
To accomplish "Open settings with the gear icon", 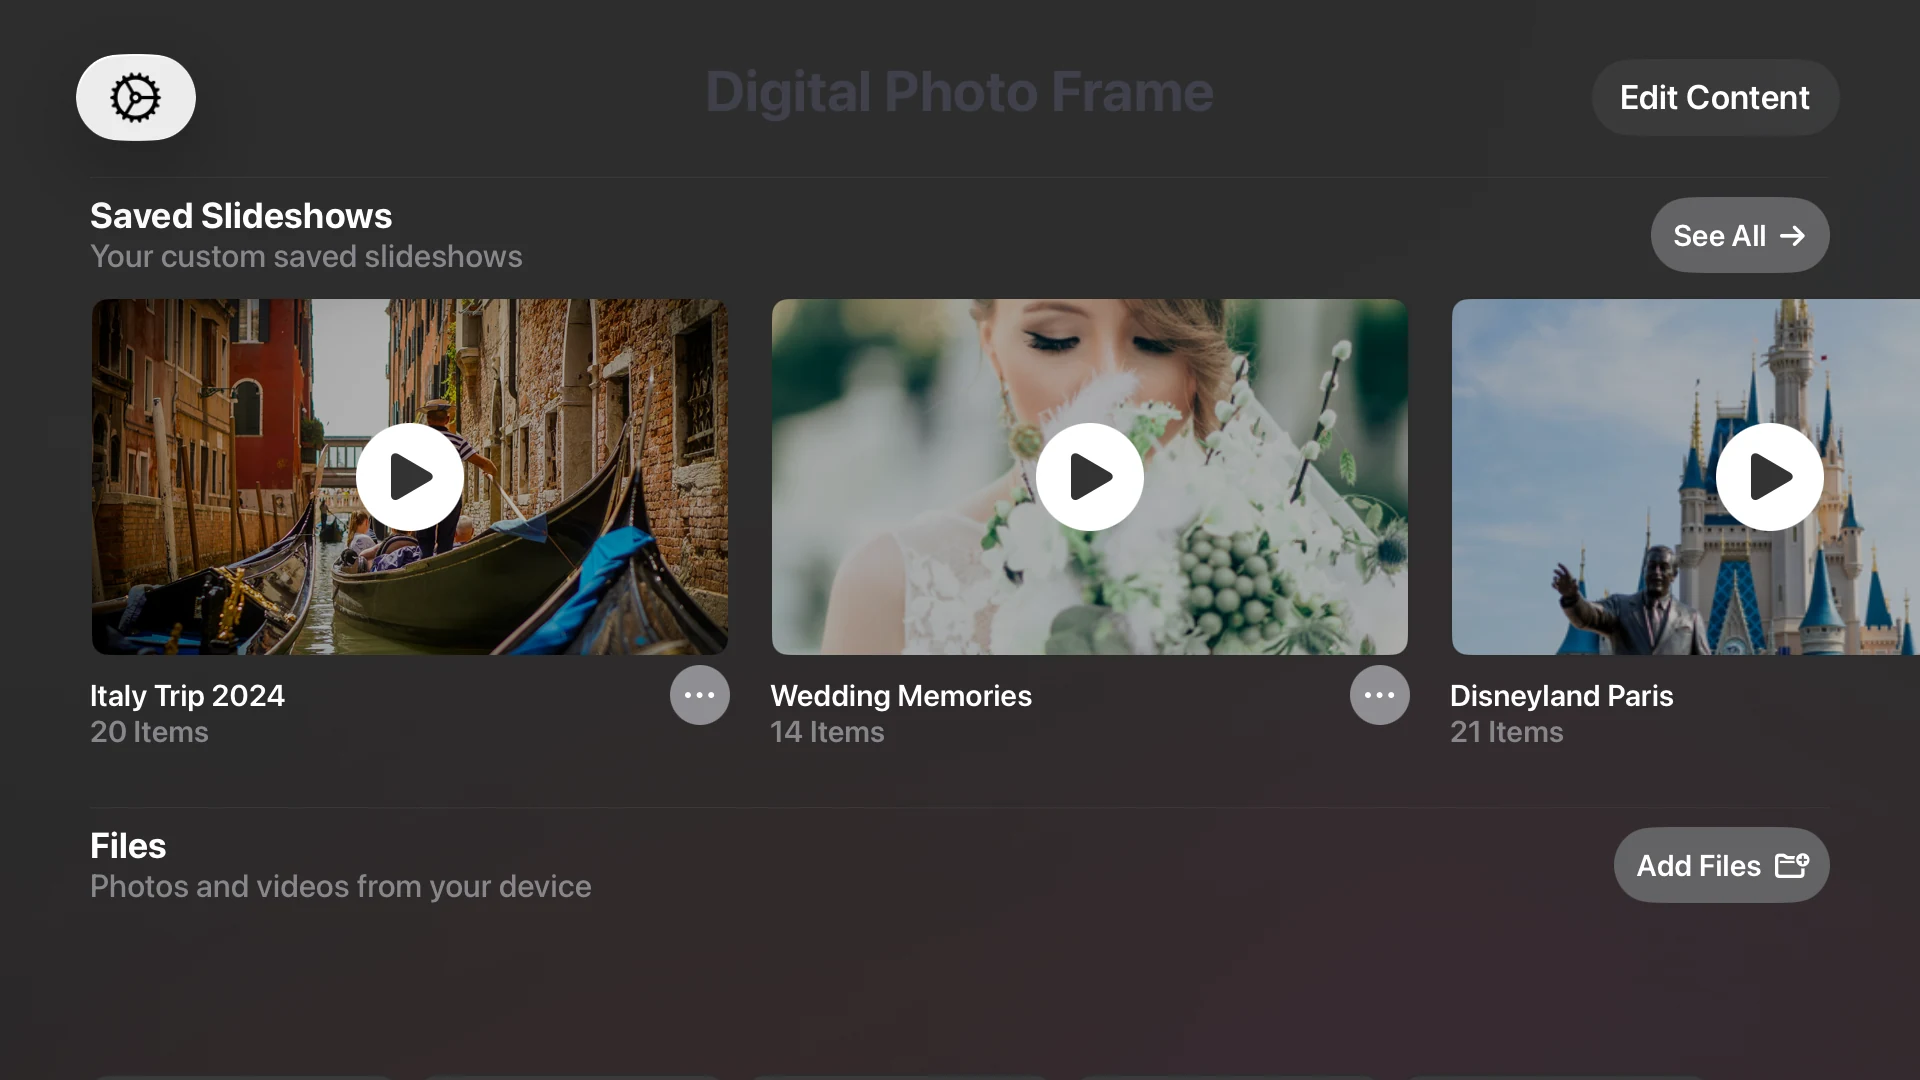I will [136, 97].
